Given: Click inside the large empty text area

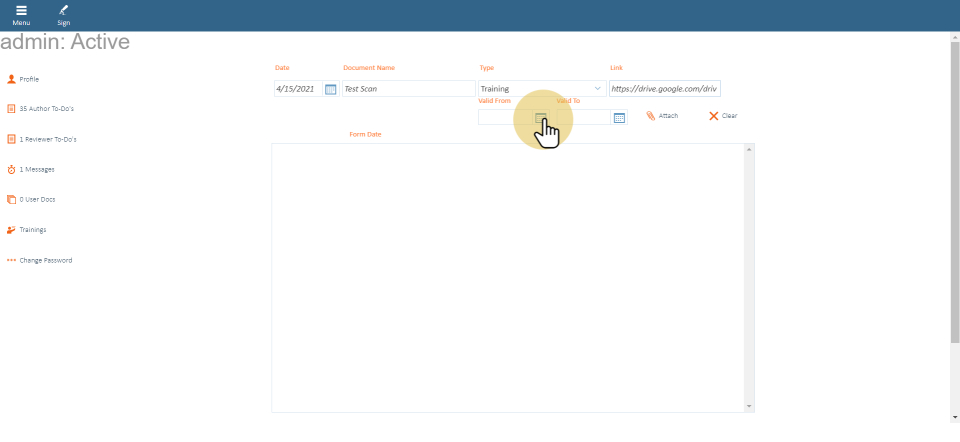Looking at the screenshot, I should (x=508, y=277).
